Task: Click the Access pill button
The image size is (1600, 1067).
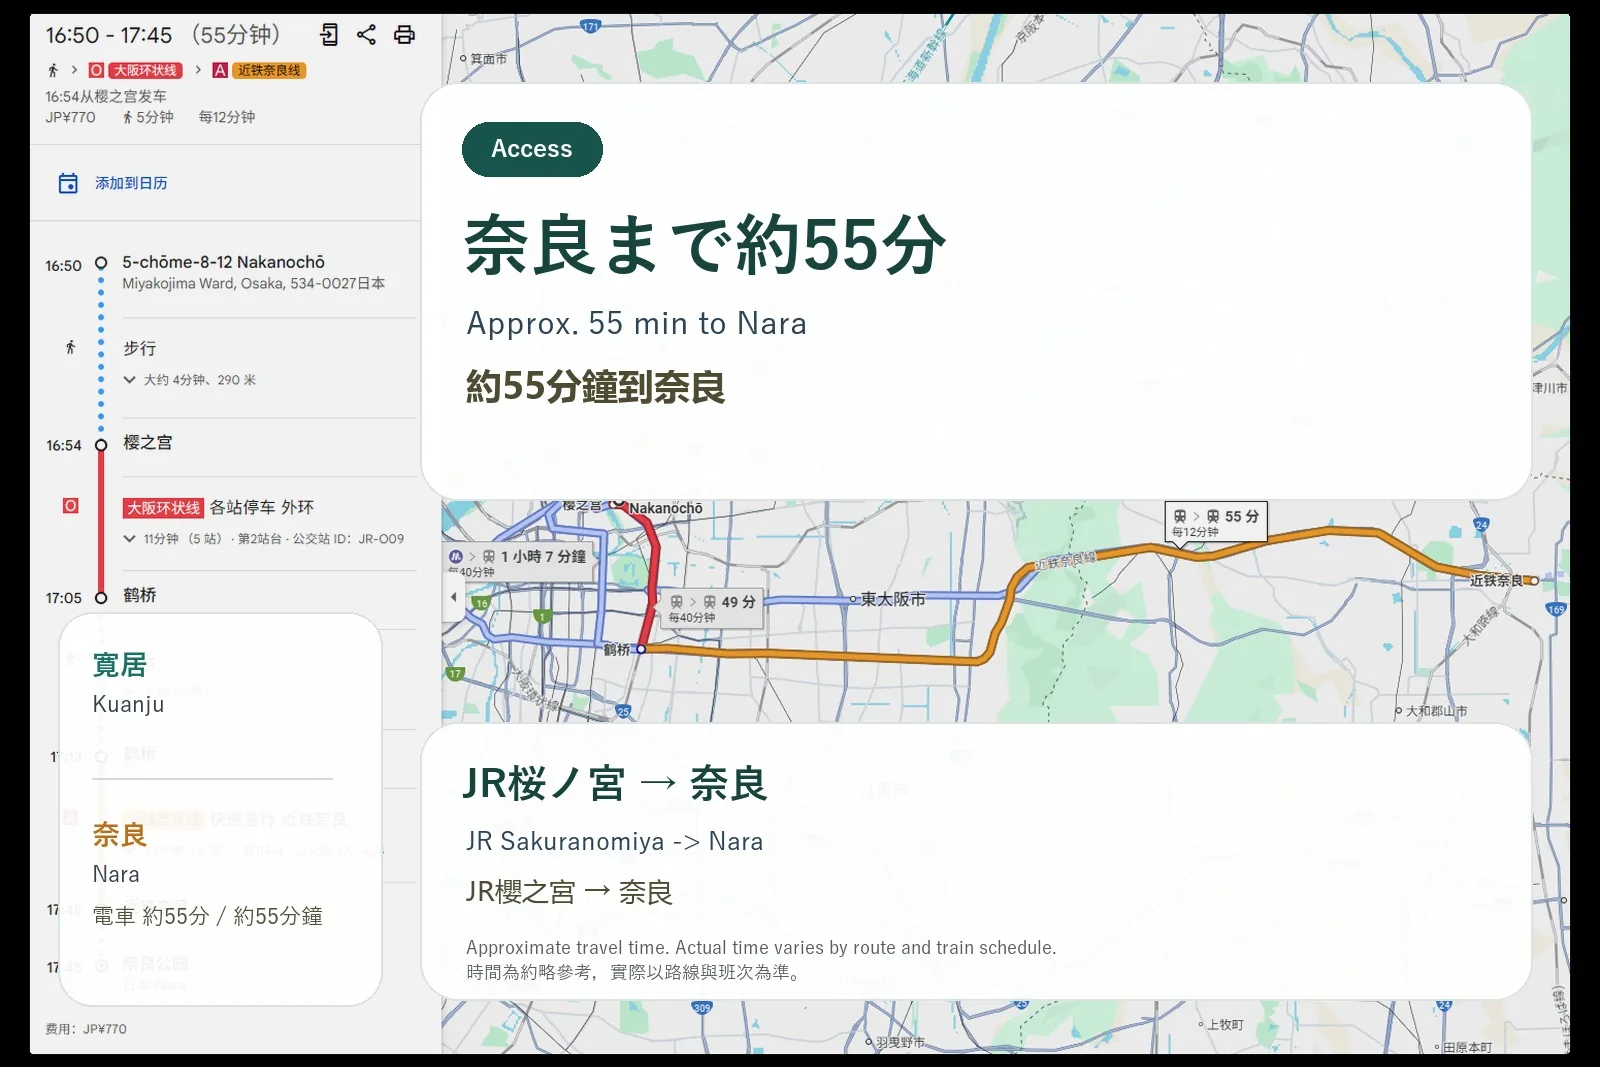Action: pos(532,149)
